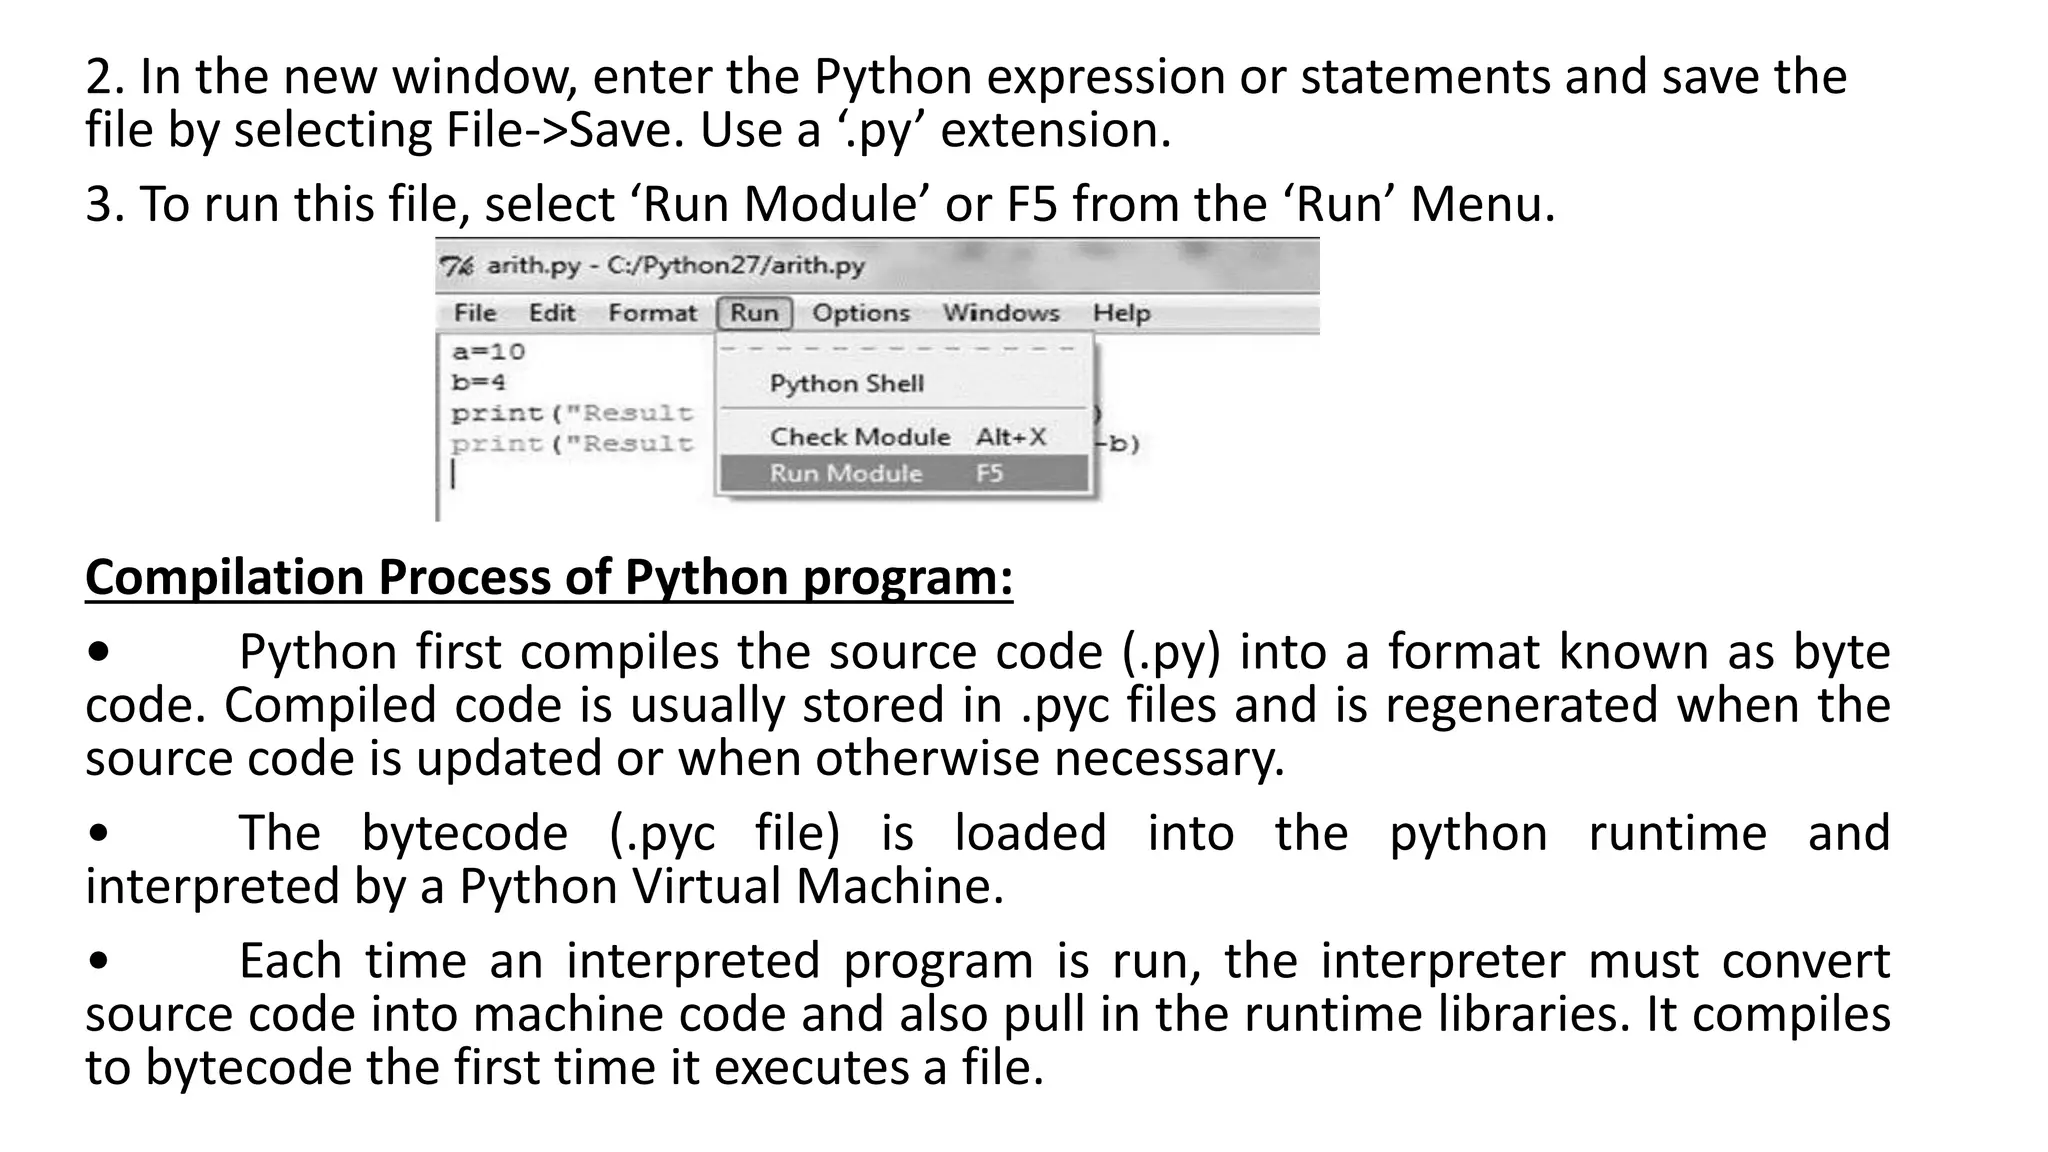Viewport: 2048px width, 1152px height.
Task: Open the Options menu
Action: pyautogui.click(x=861, y=313)
